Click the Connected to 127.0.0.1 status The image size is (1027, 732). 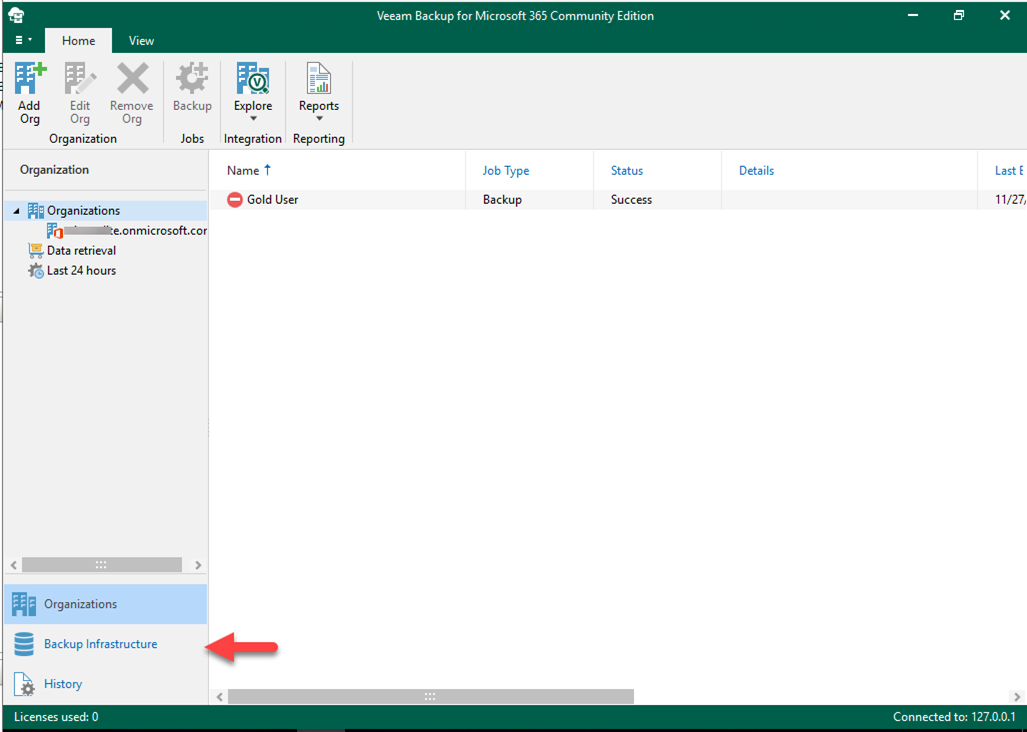coord(954,717)
